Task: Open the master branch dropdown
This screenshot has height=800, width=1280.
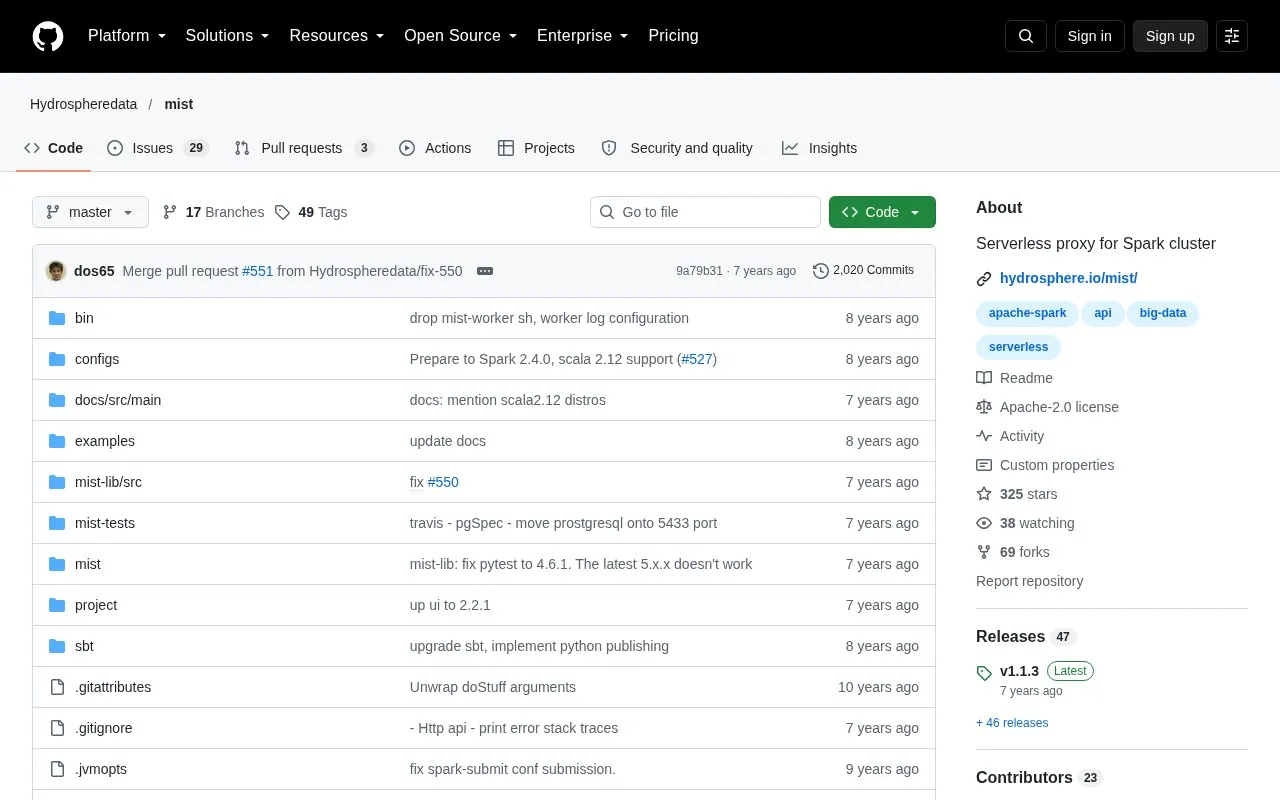Action: click(90, 212)
